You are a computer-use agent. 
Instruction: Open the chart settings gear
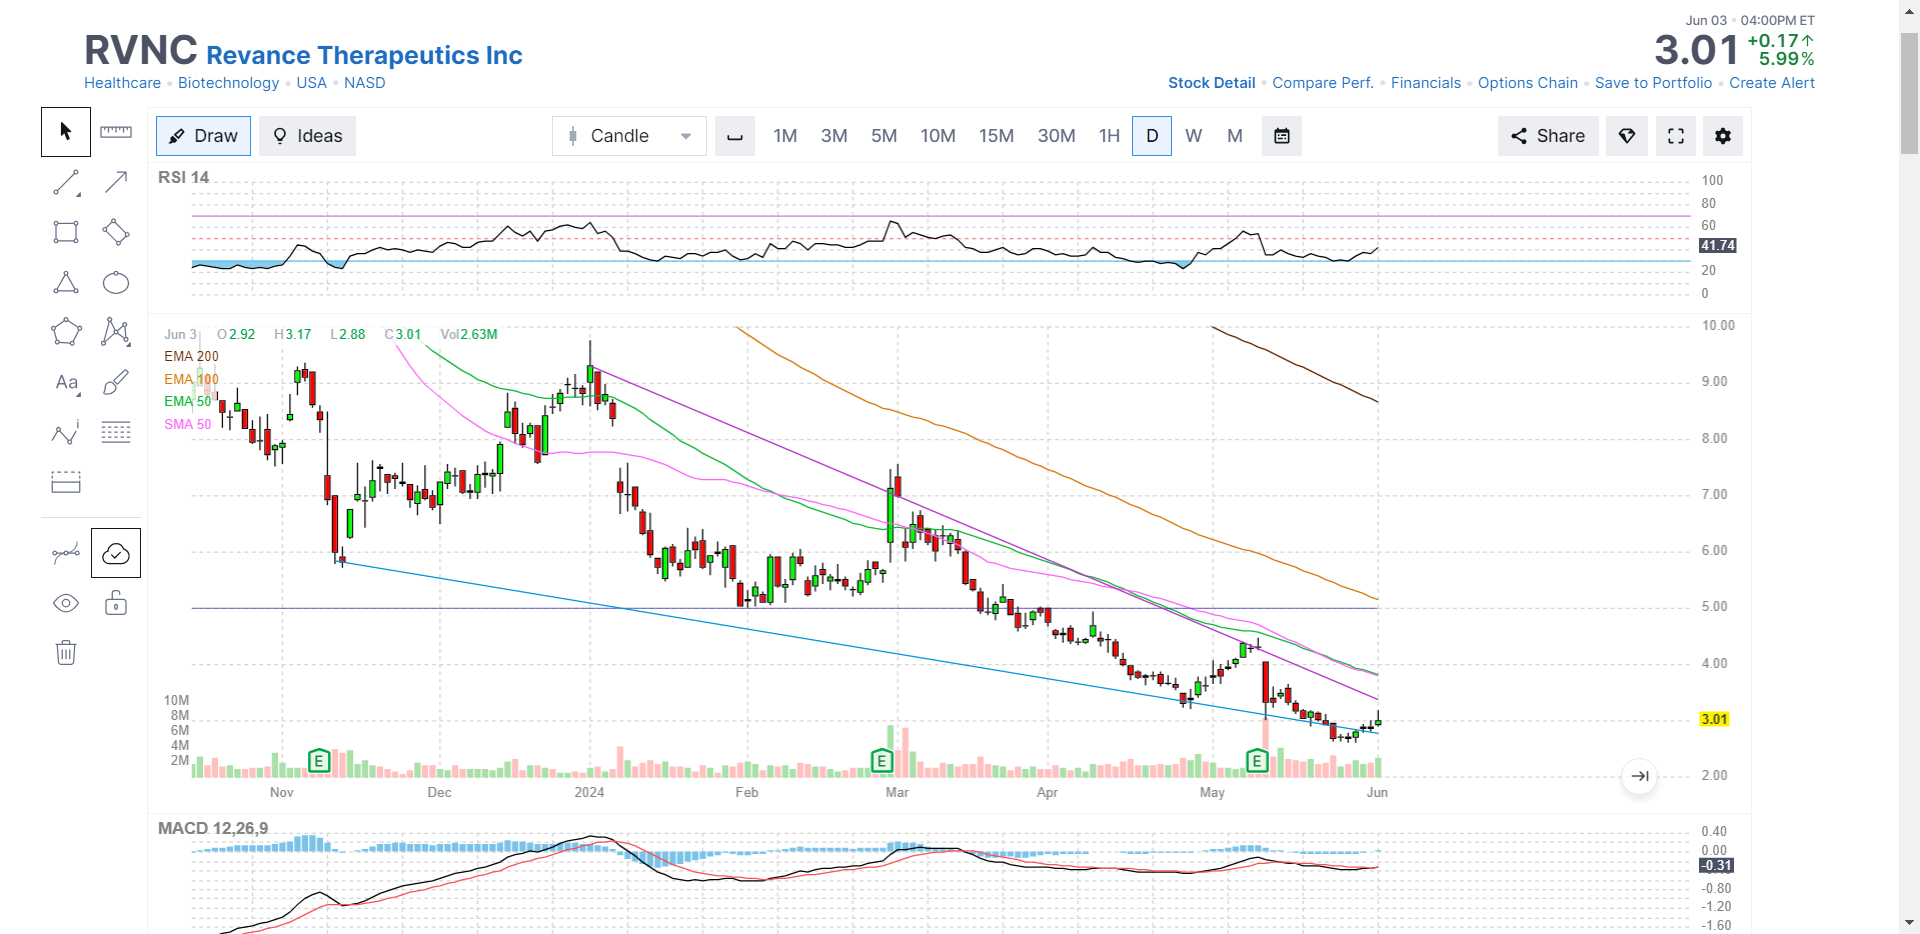point(1723,136)
